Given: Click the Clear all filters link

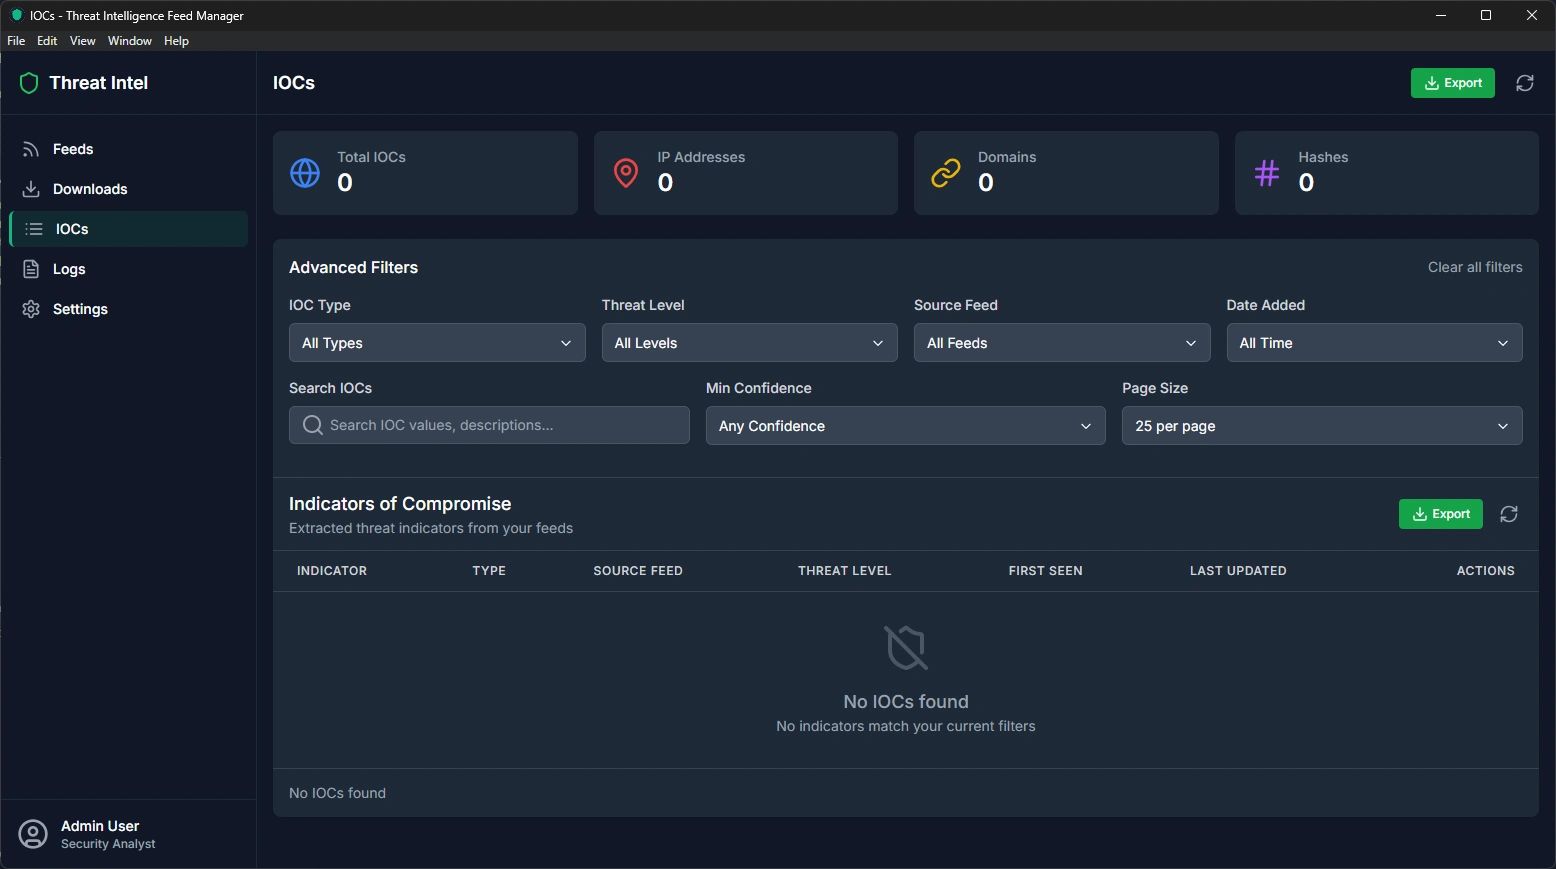Looking at the screenshot, I should [x=1474, y=267].
